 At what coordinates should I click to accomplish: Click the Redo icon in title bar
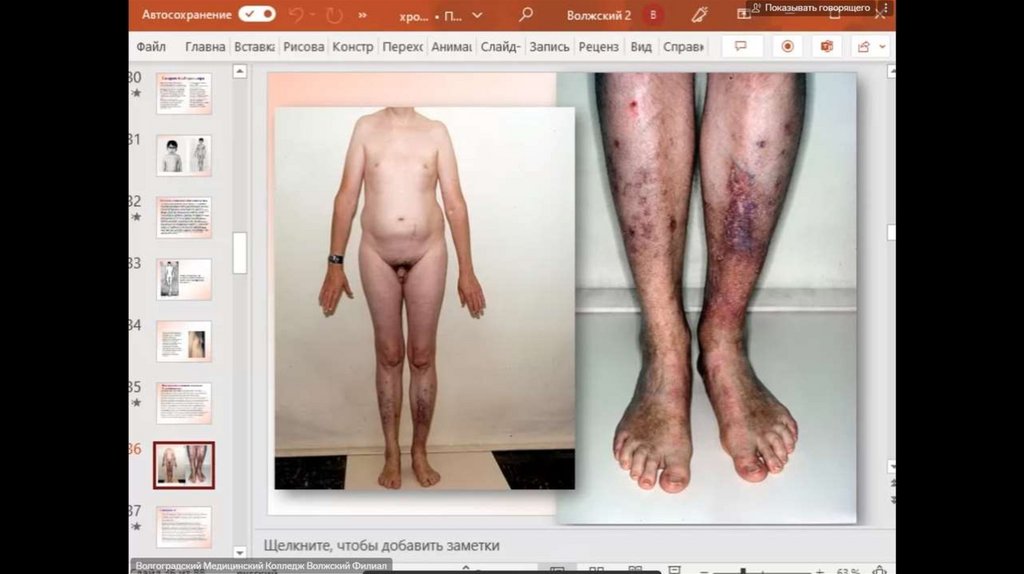point(333,15)
